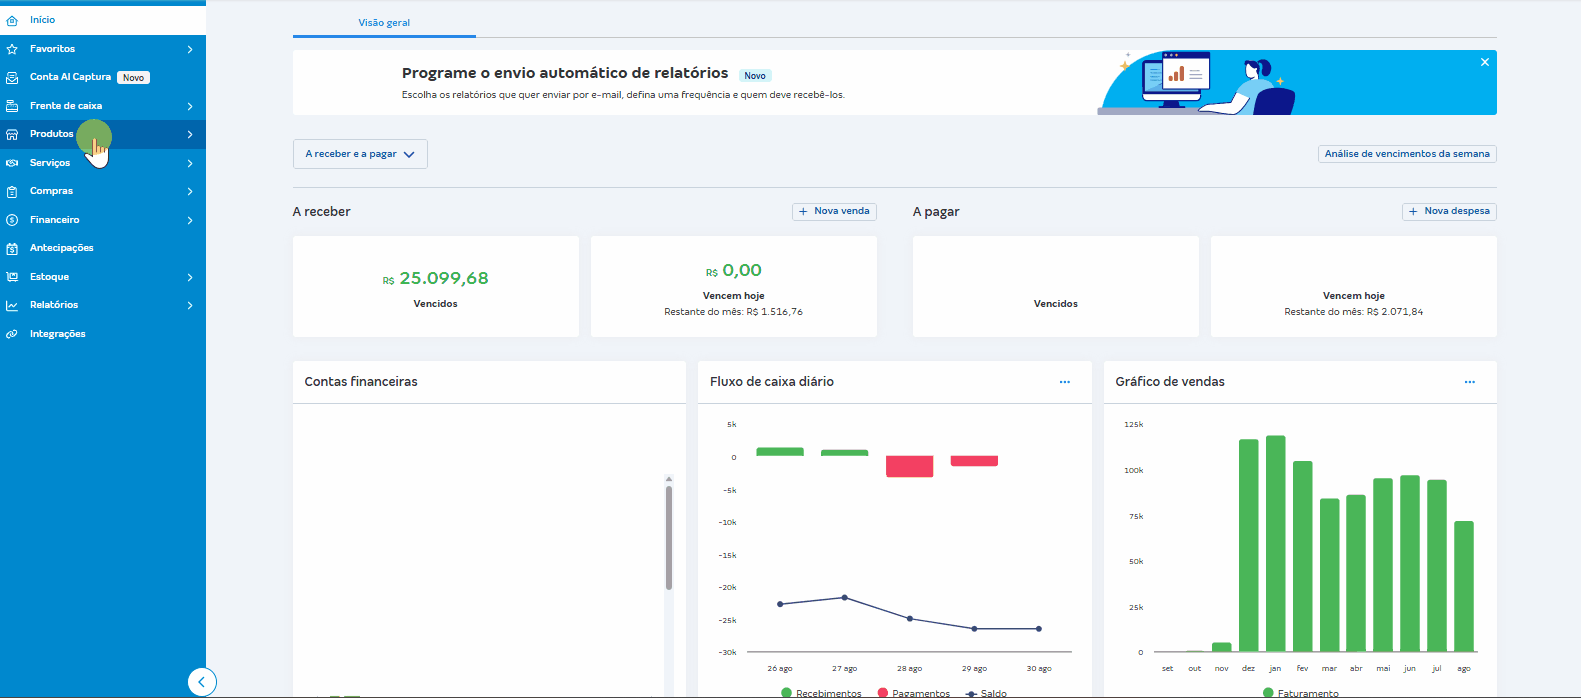The width and height of the screenshot is (1581, 698).
Task: Open the 'A receber e a pagar' dropdown
Action: 360,154
